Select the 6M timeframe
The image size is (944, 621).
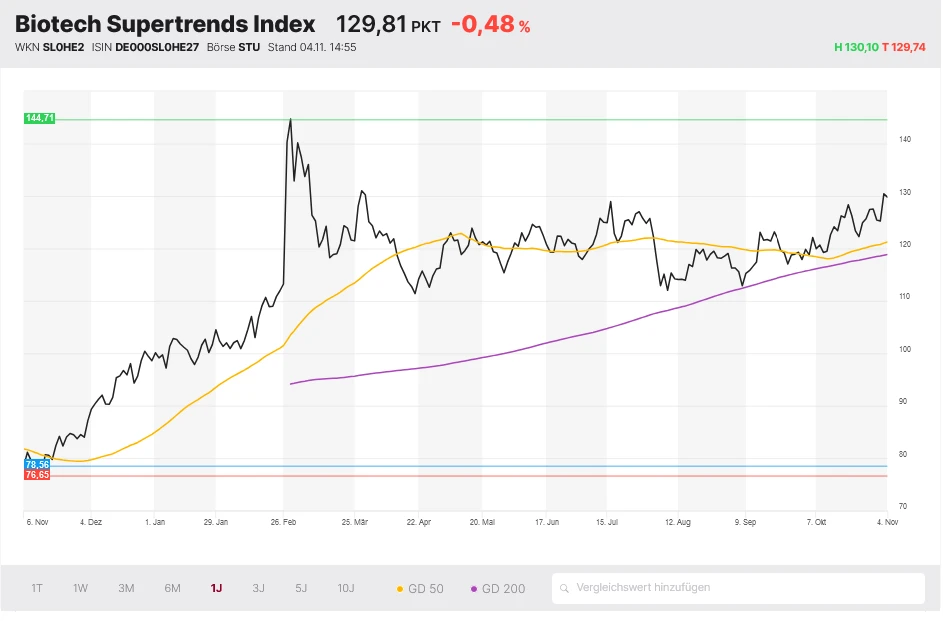[x=171, y=589]
